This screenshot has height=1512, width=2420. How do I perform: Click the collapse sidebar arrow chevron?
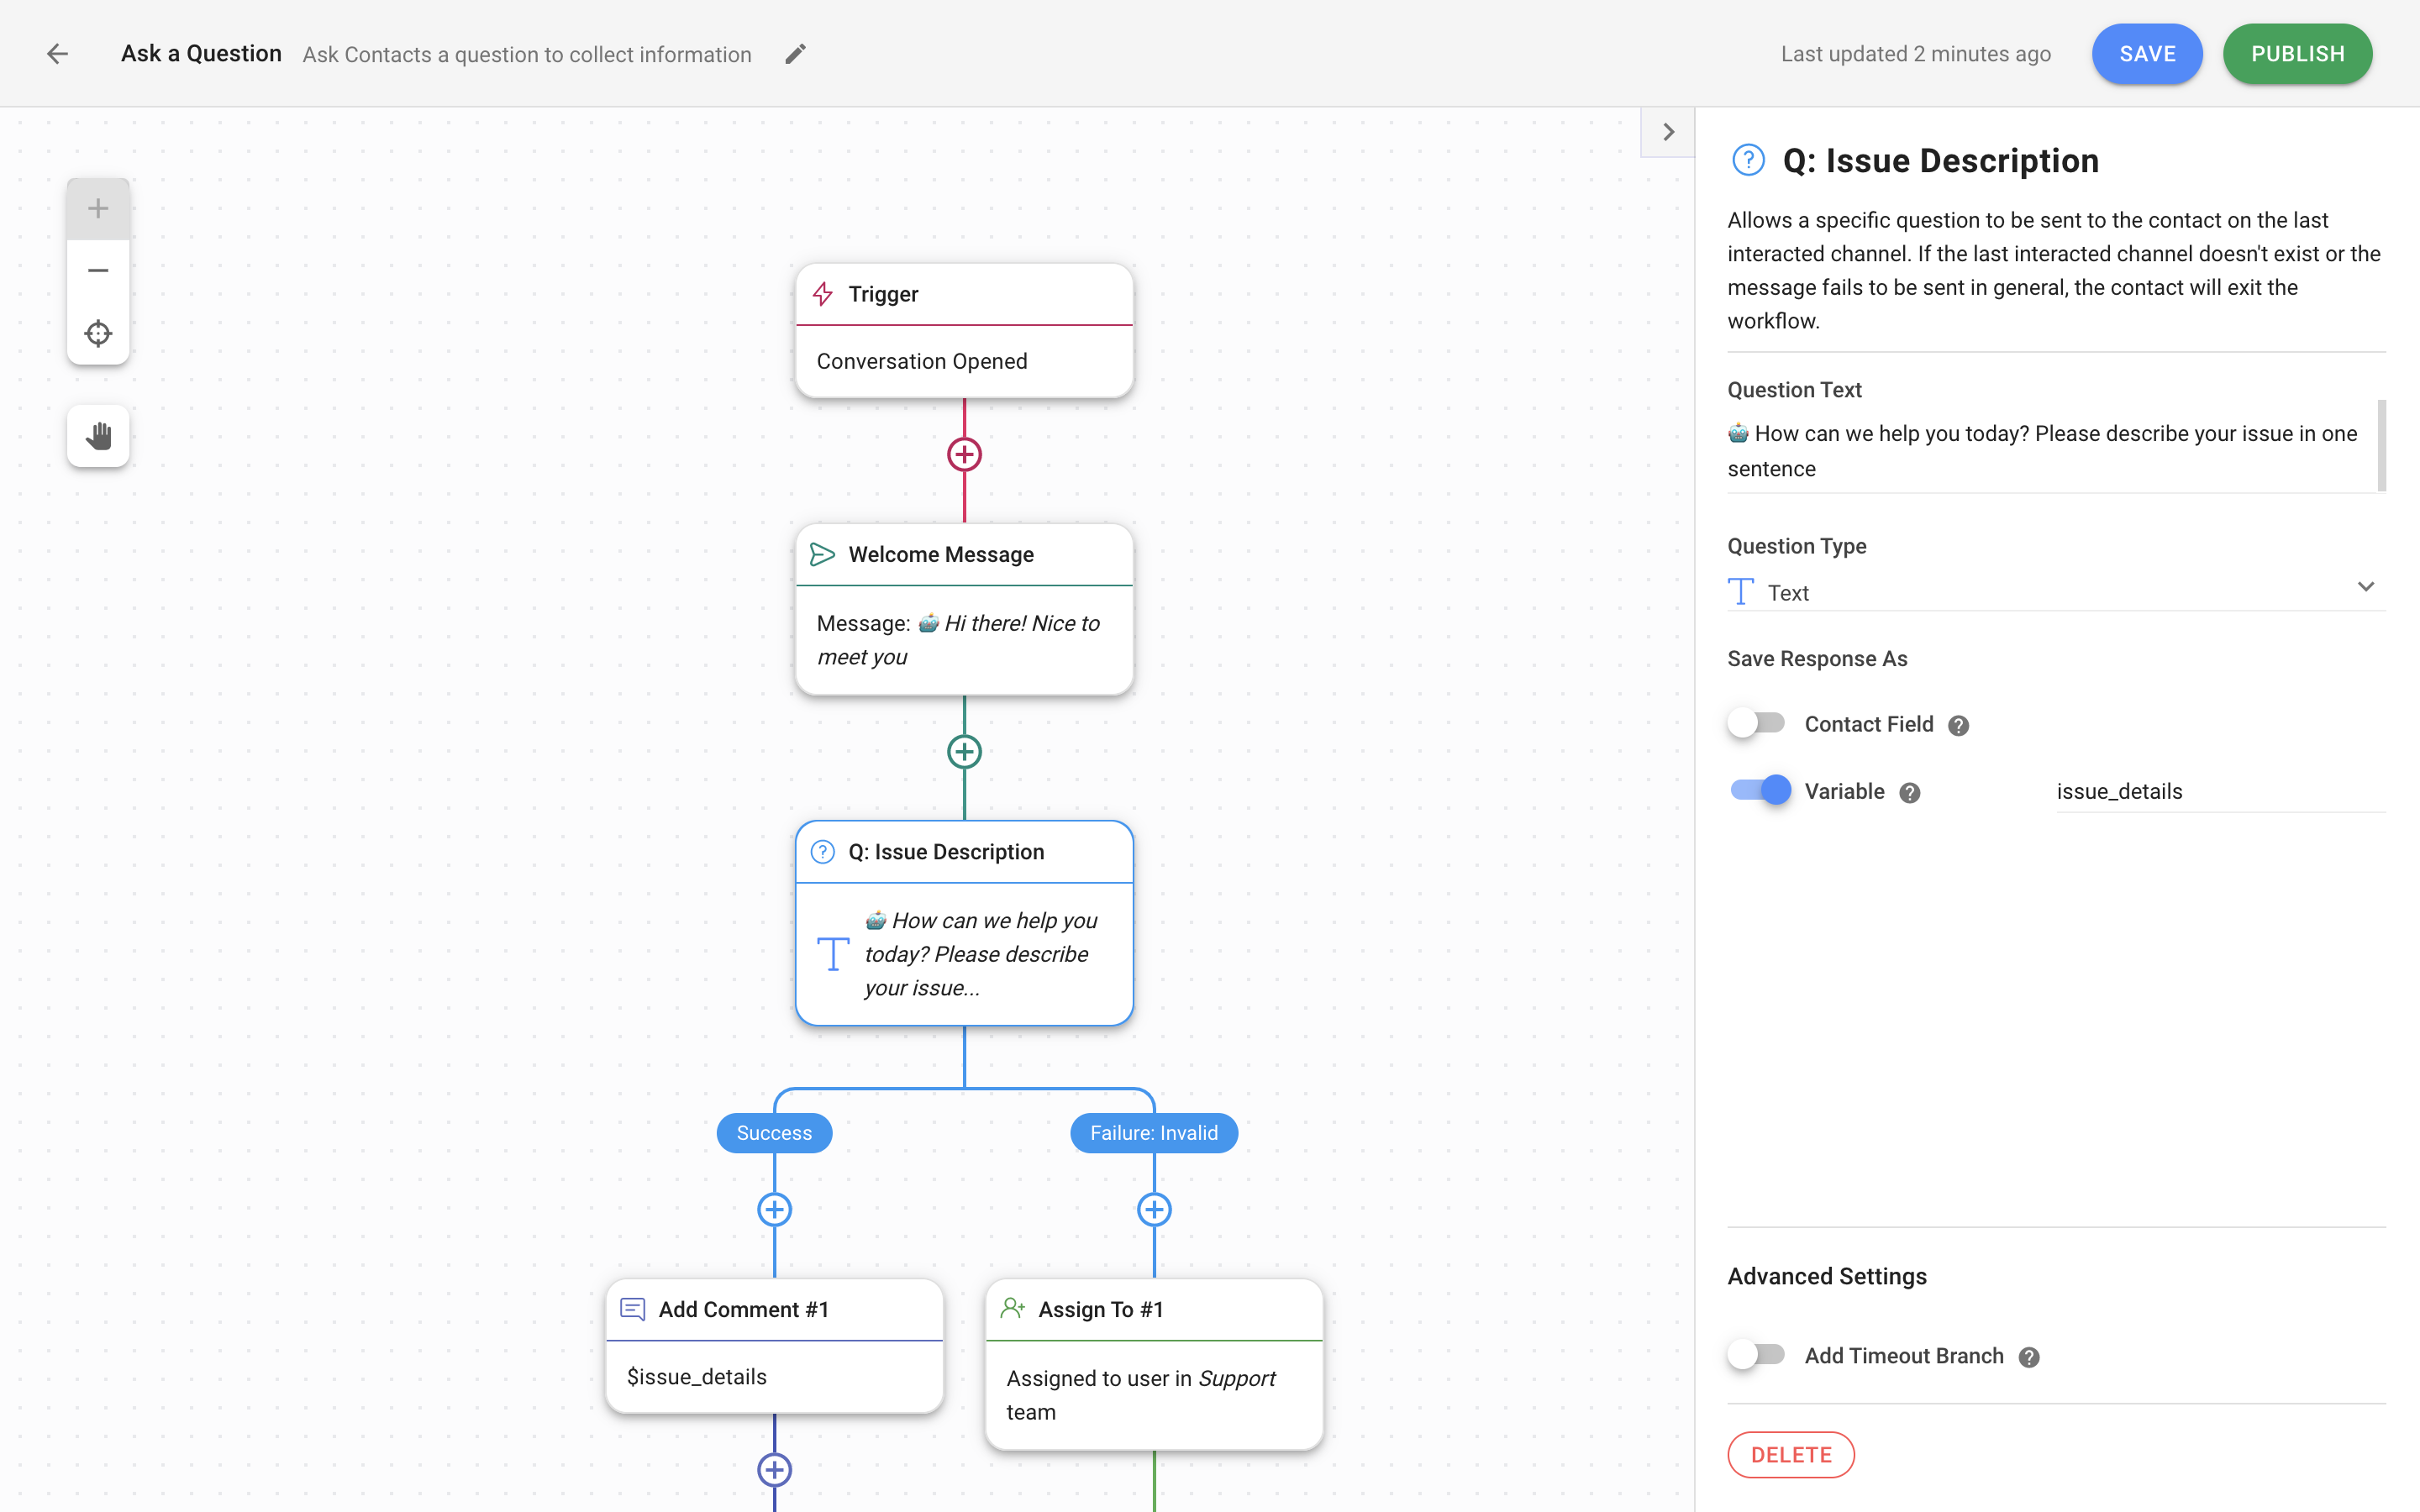click(x=1667, y=133)
